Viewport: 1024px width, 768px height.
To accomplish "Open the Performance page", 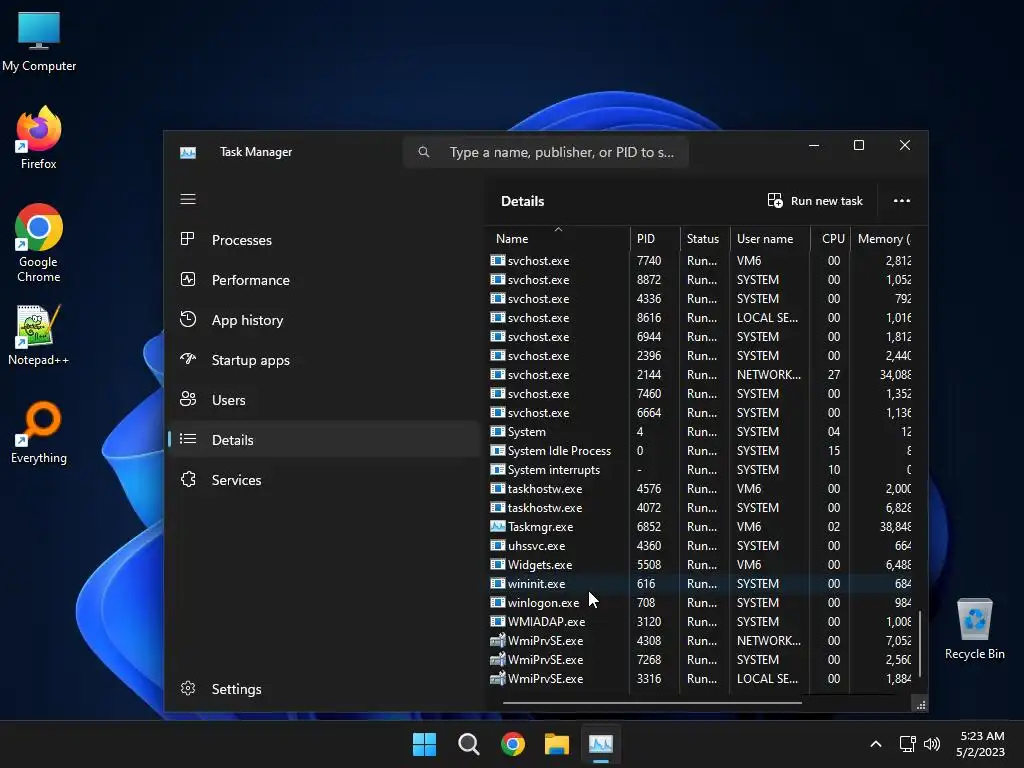I will (x=250, y=280).
